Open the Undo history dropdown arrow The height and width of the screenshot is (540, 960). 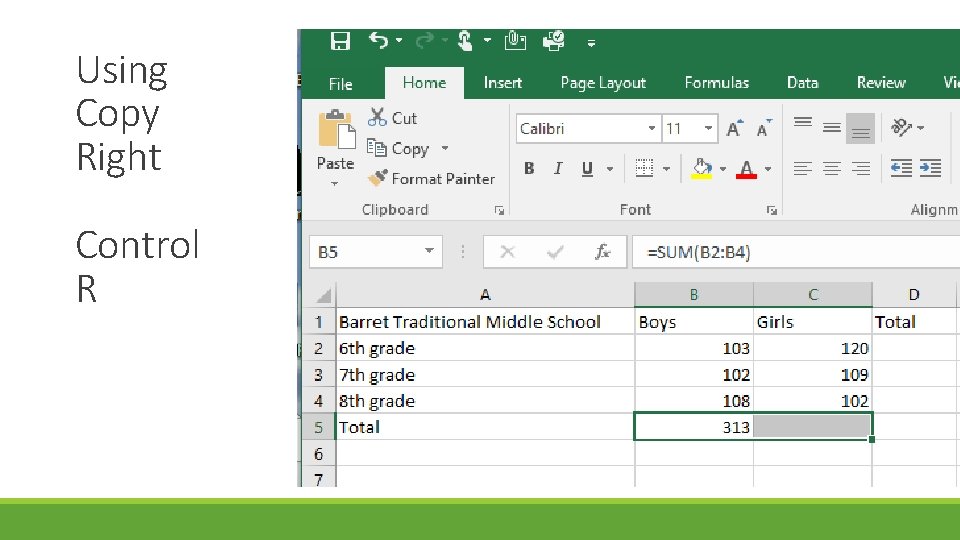(399, 41)
